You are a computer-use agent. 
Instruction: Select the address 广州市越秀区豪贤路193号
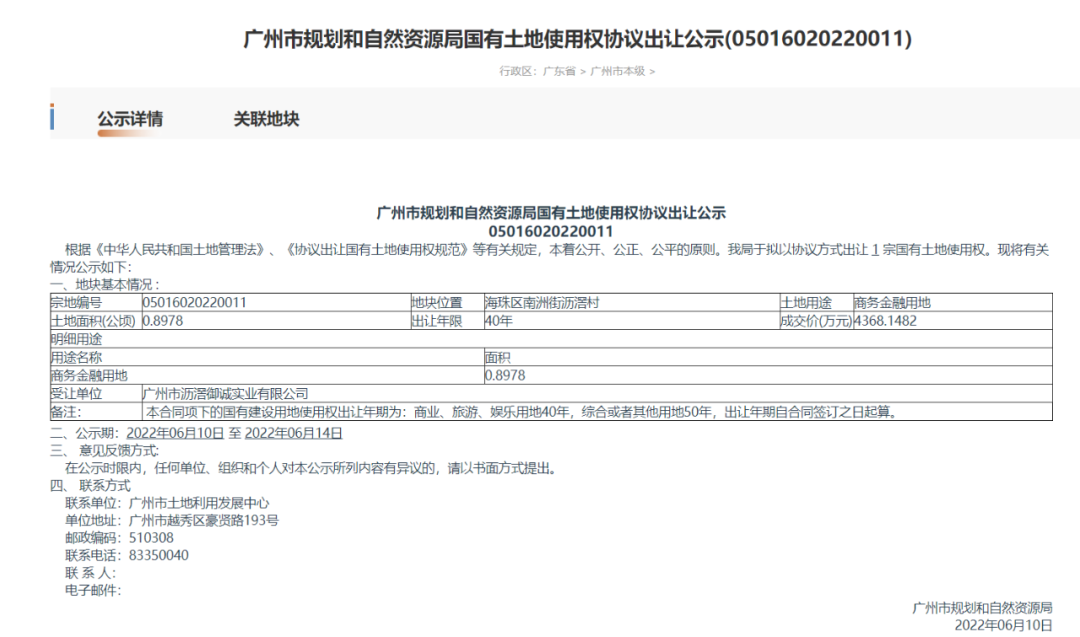[204, 521]
